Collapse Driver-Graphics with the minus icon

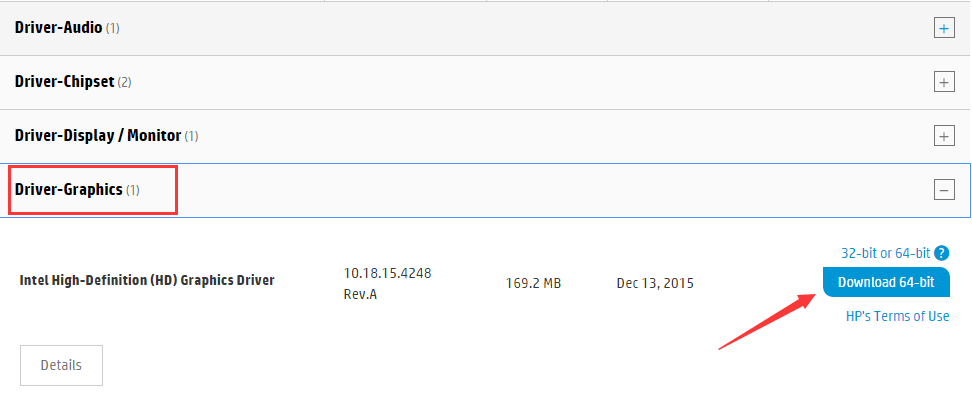point(944,190)
